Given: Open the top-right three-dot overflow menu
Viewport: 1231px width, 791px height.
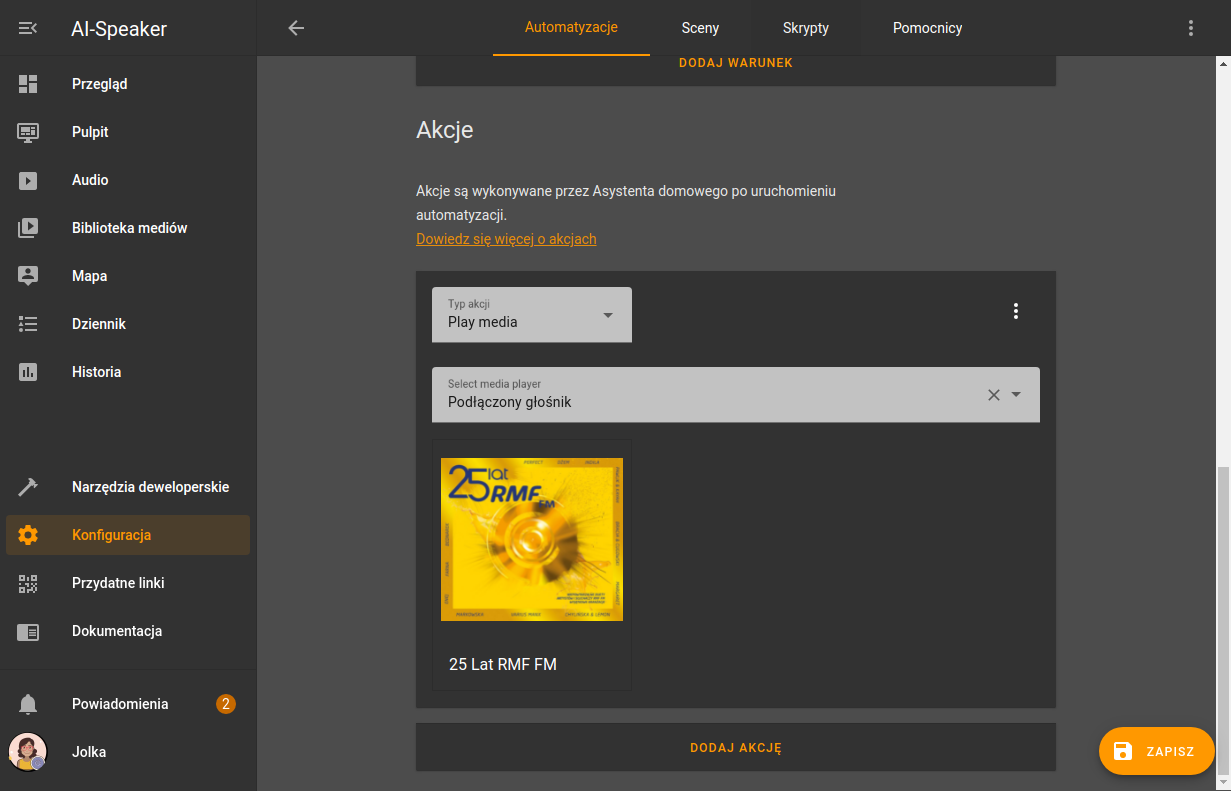Looking at the screenshot, I should (1190, 28).
